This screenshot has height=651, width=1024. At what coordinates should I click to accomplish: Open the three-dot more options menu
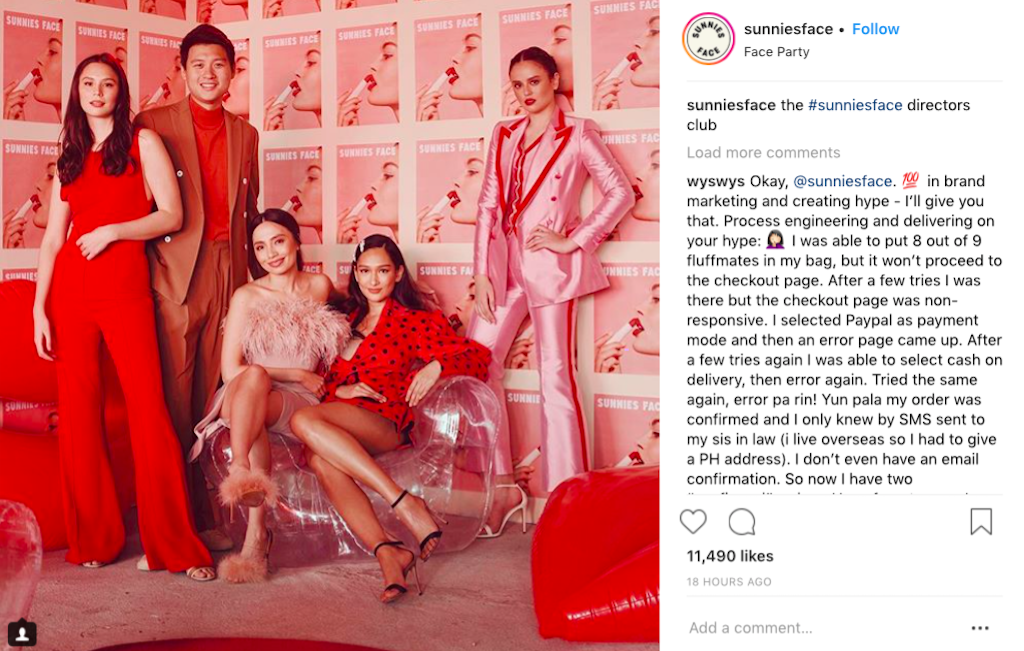click(980, 628)
